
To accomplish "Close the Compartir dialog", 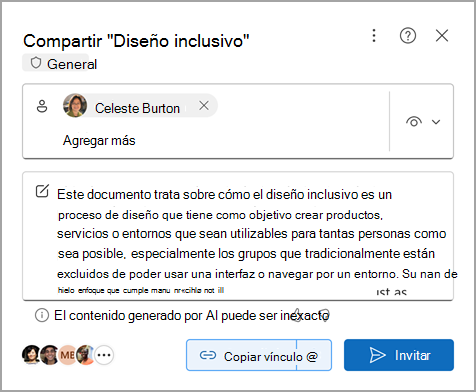I will point(442,36).
